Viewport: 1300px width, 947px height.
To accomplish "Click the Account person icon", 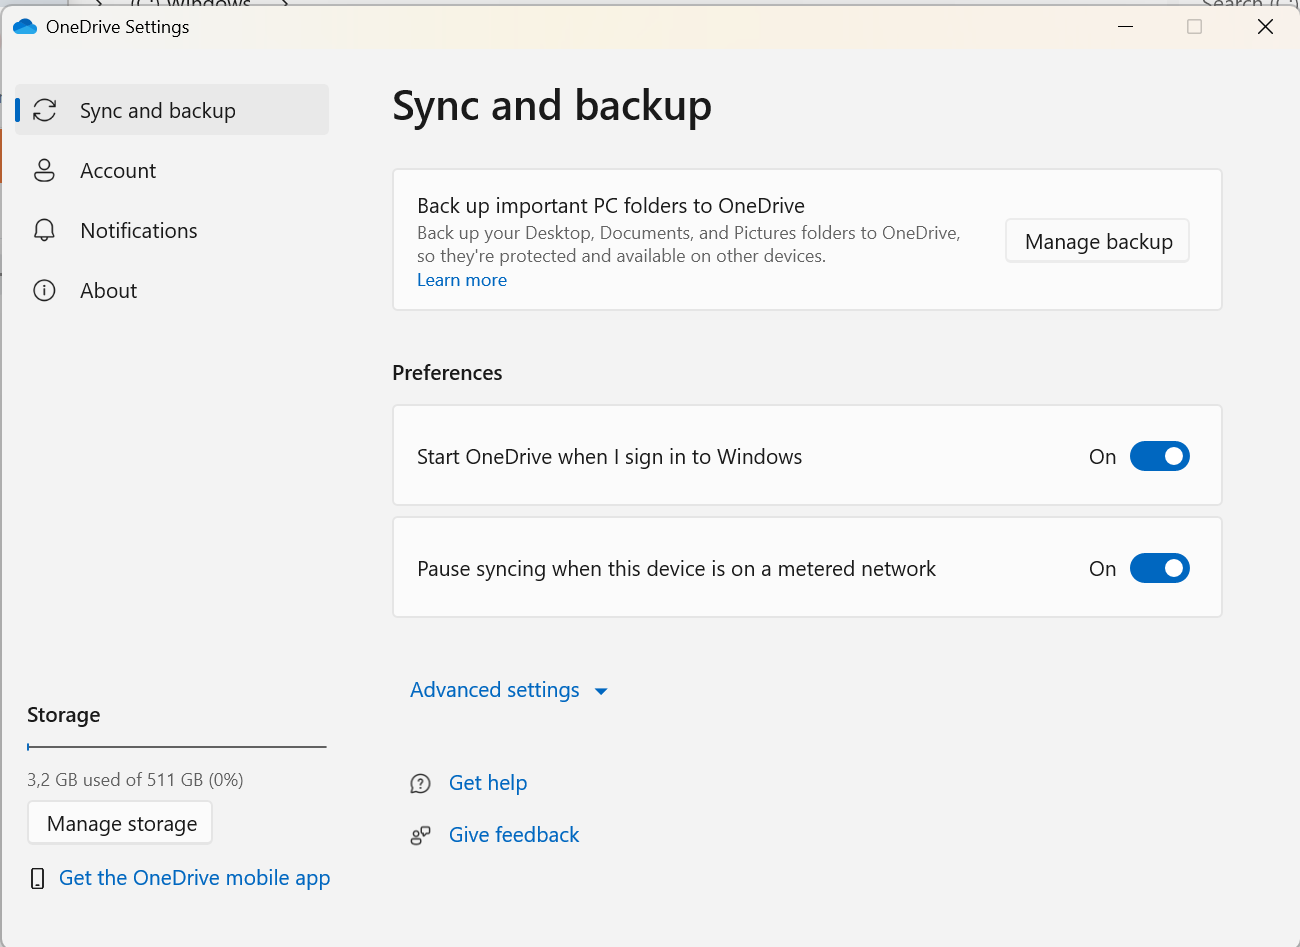I will tap(44, 170).
